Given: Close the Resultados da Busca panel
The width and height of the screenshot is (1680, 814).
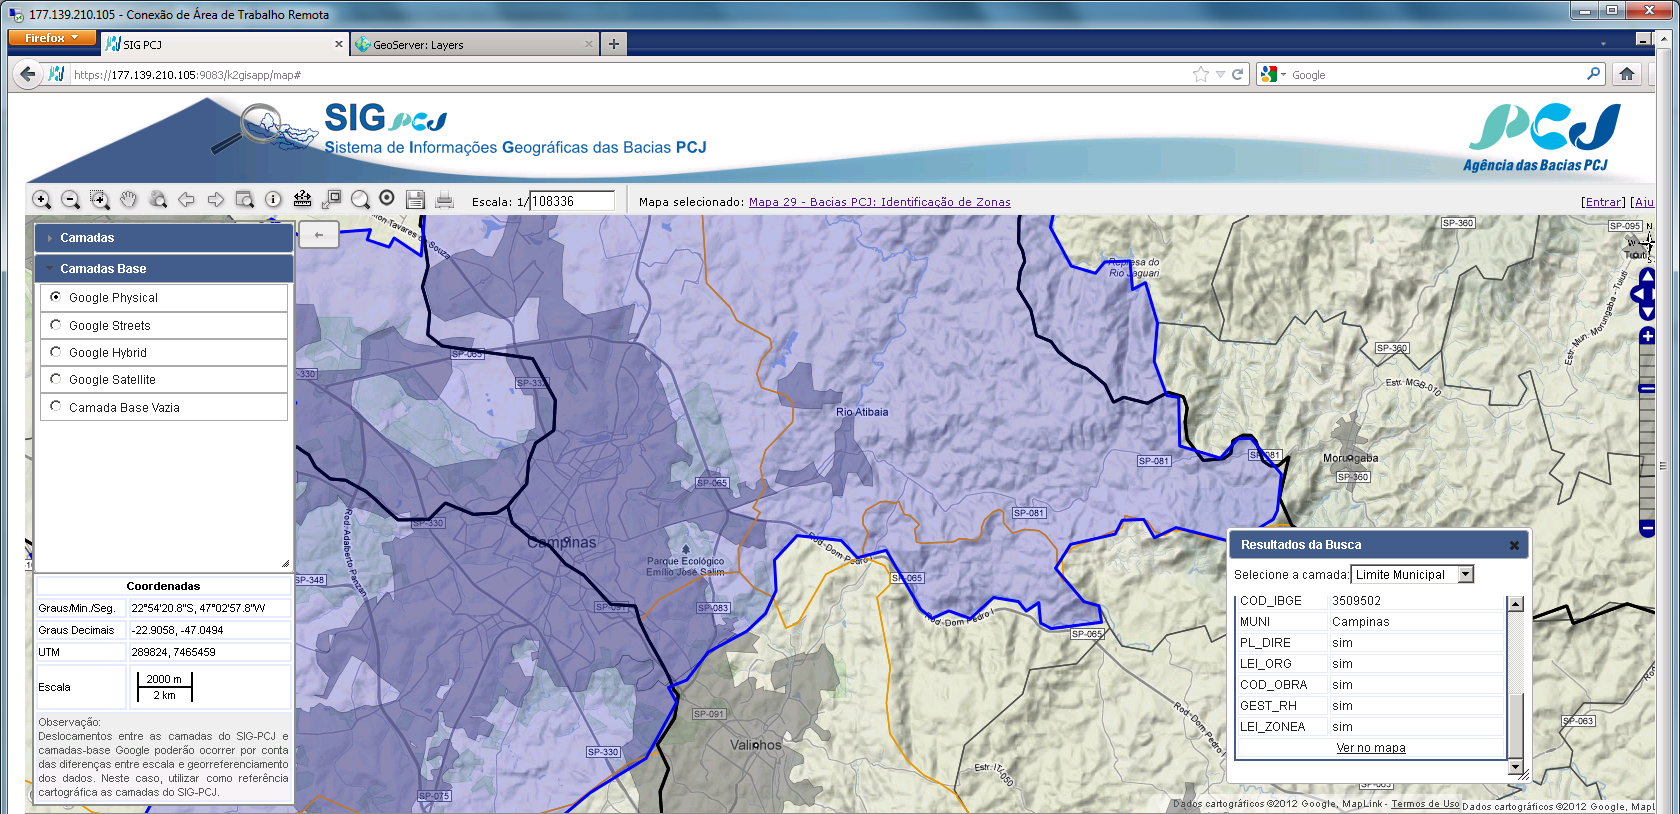Looking at the screenshot, I should pos(1514,545).
